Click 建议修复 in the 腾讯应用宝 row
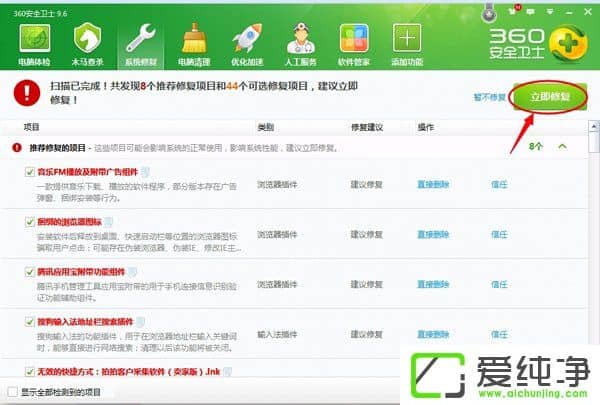 (367, 284)
